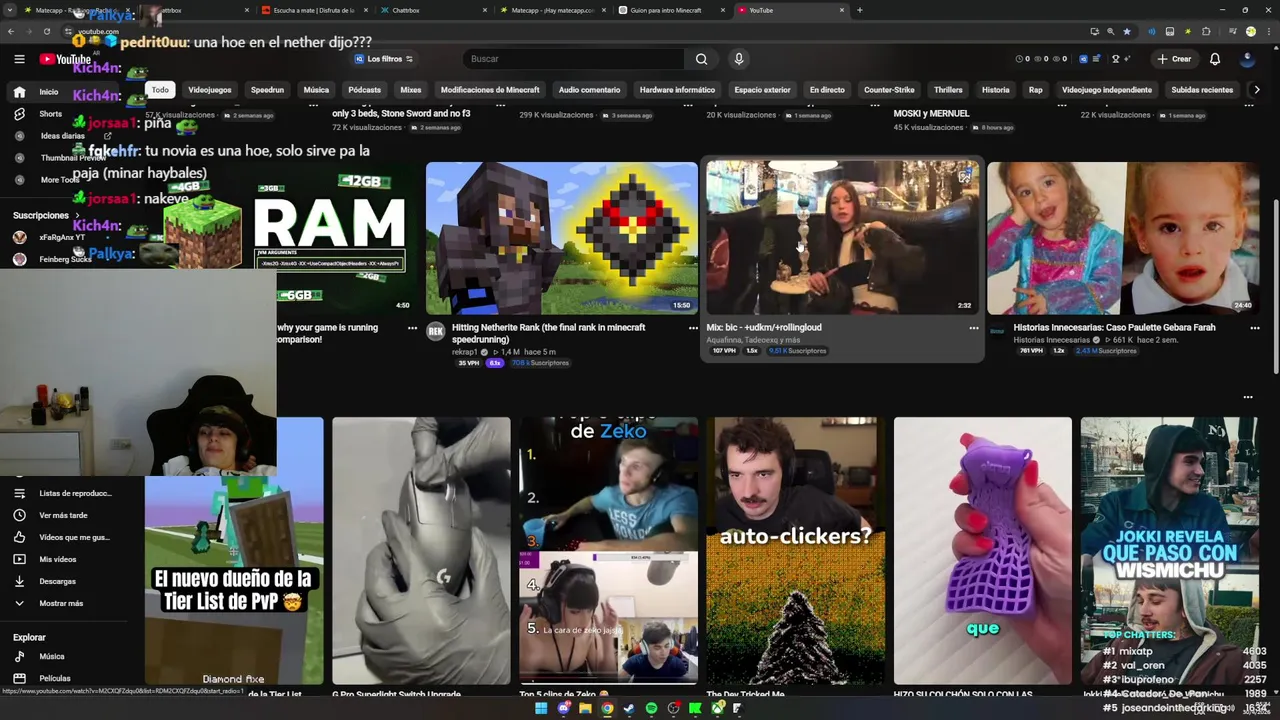Select the Rap chip
The image size is (1280, 720).
[x=1035, y=90]
